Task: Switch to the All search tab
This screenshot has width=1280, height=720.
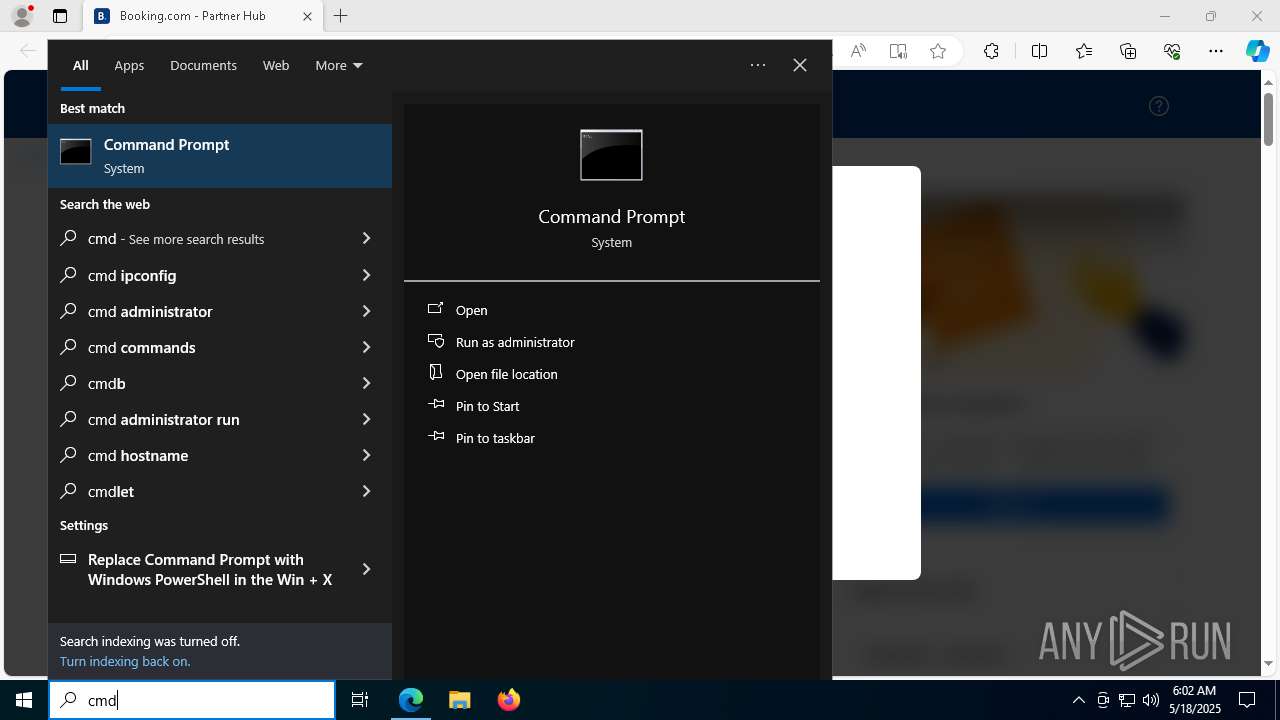Action: 80,65
